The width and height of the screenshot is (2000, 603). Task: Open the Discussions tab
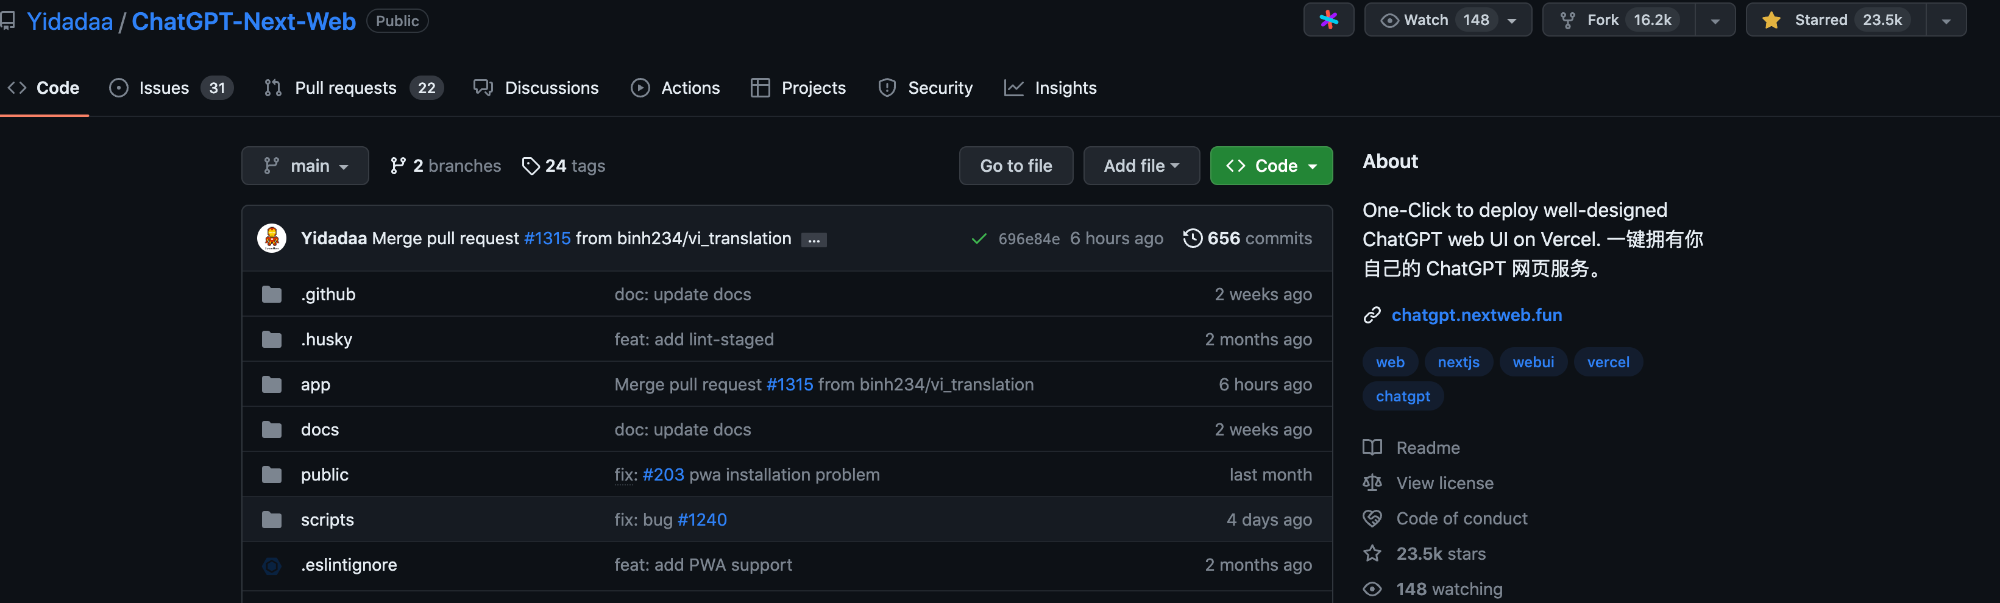[536, 88]
